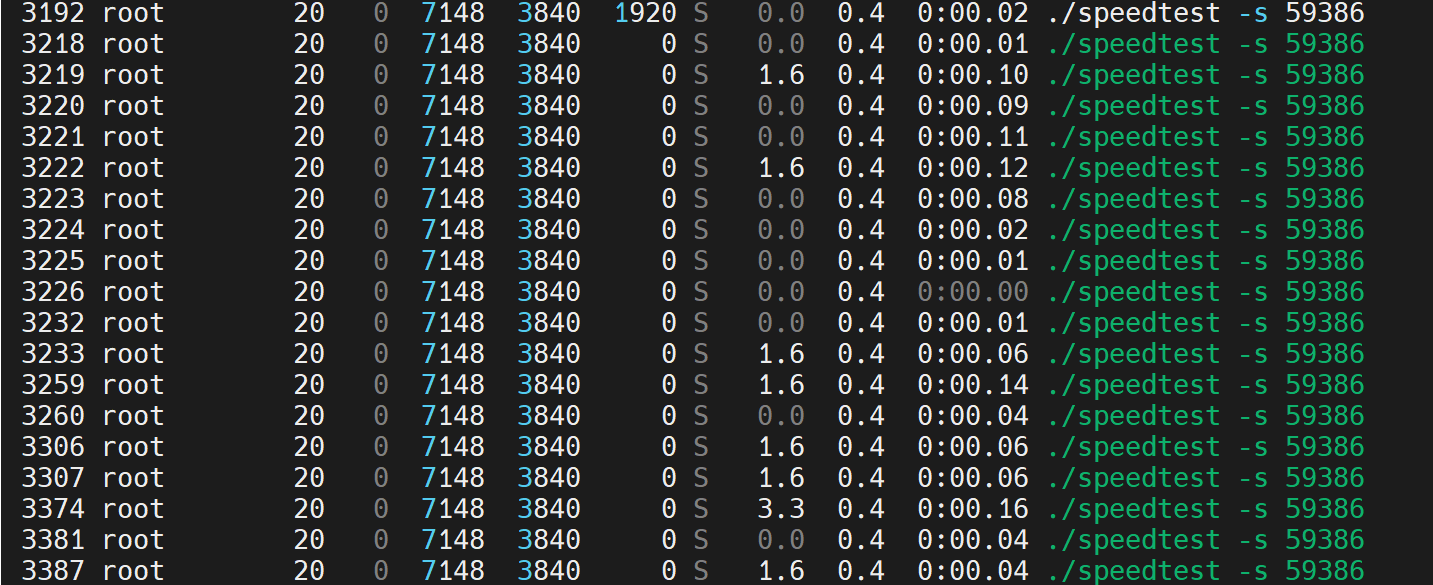Select the last row, PID 3387

(53, 571)
